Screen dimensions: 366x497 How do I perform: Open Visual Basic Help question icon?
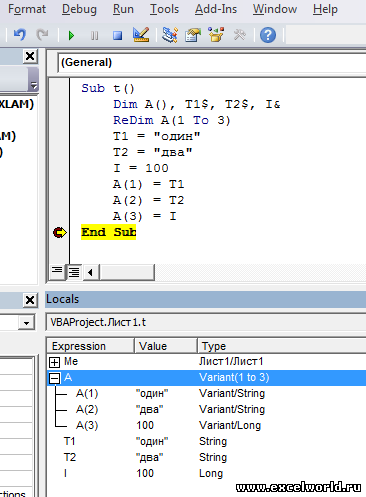click(268, 35)
